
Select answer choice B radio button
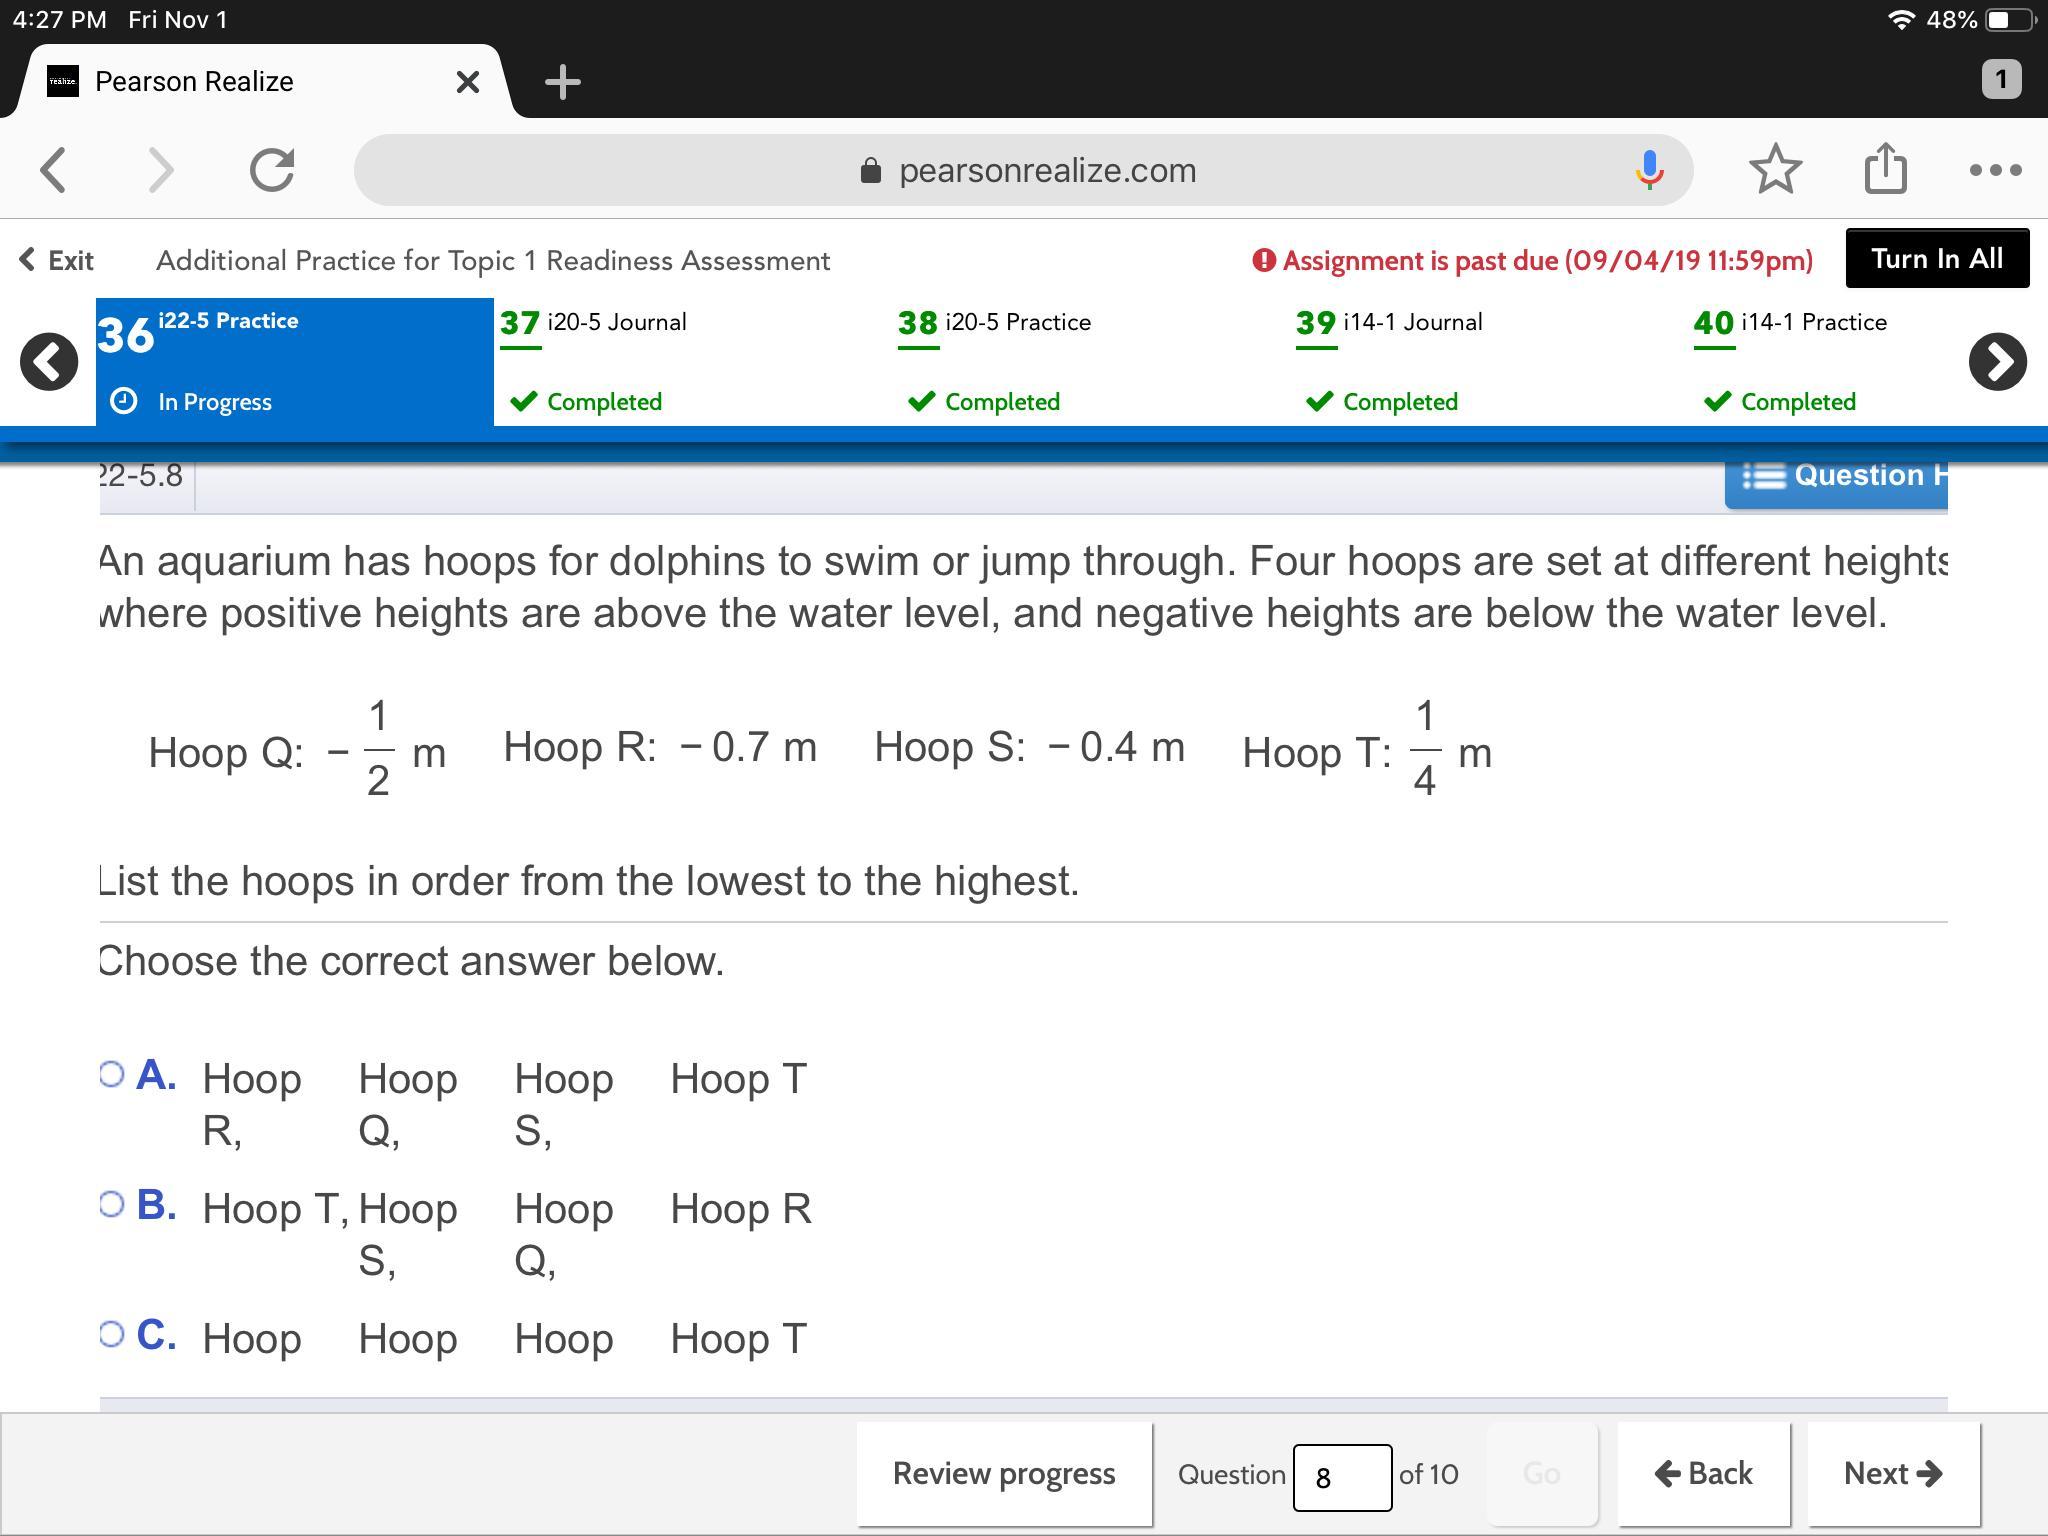112,1205
